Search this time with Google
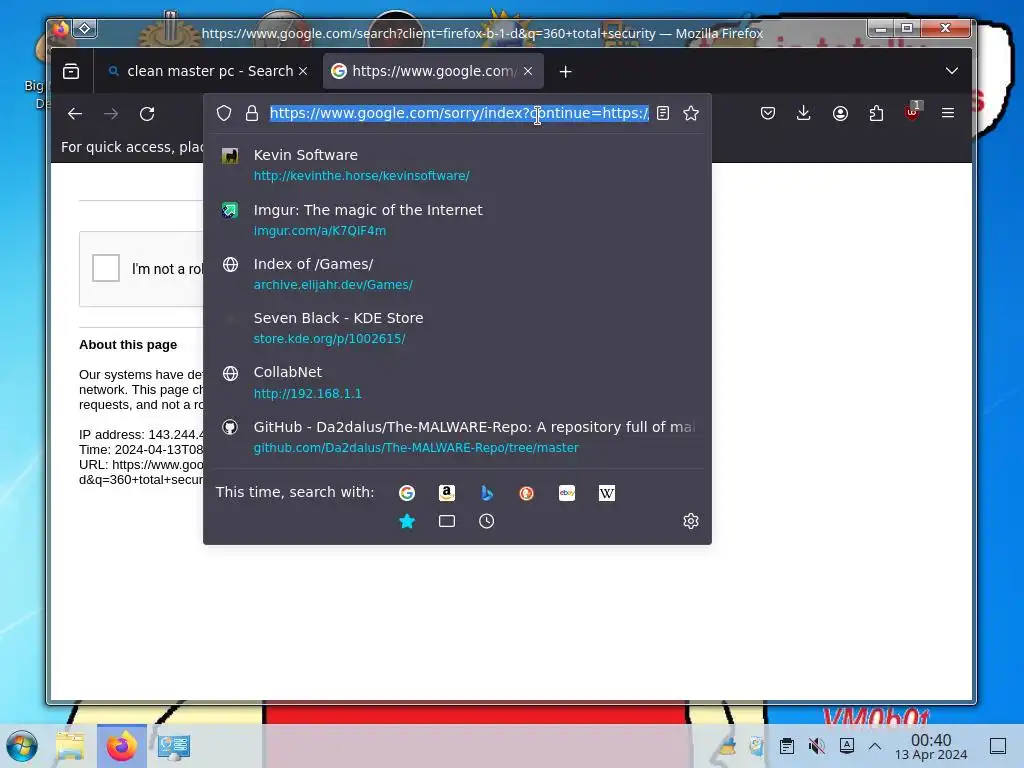This screenshot has height=768, width=1024. [407, 493]
